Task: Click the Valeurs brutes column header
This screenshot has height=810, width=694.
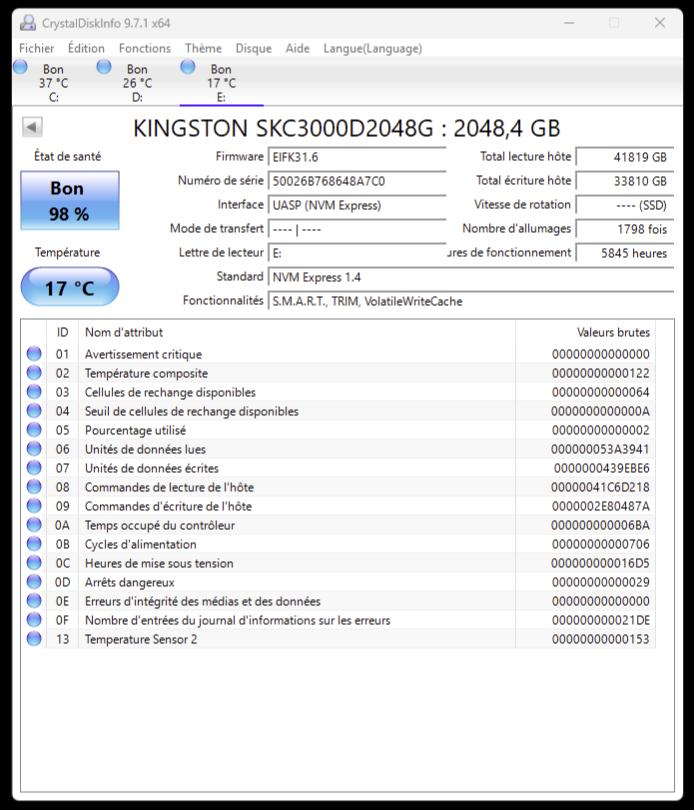Action: (612, 332)
